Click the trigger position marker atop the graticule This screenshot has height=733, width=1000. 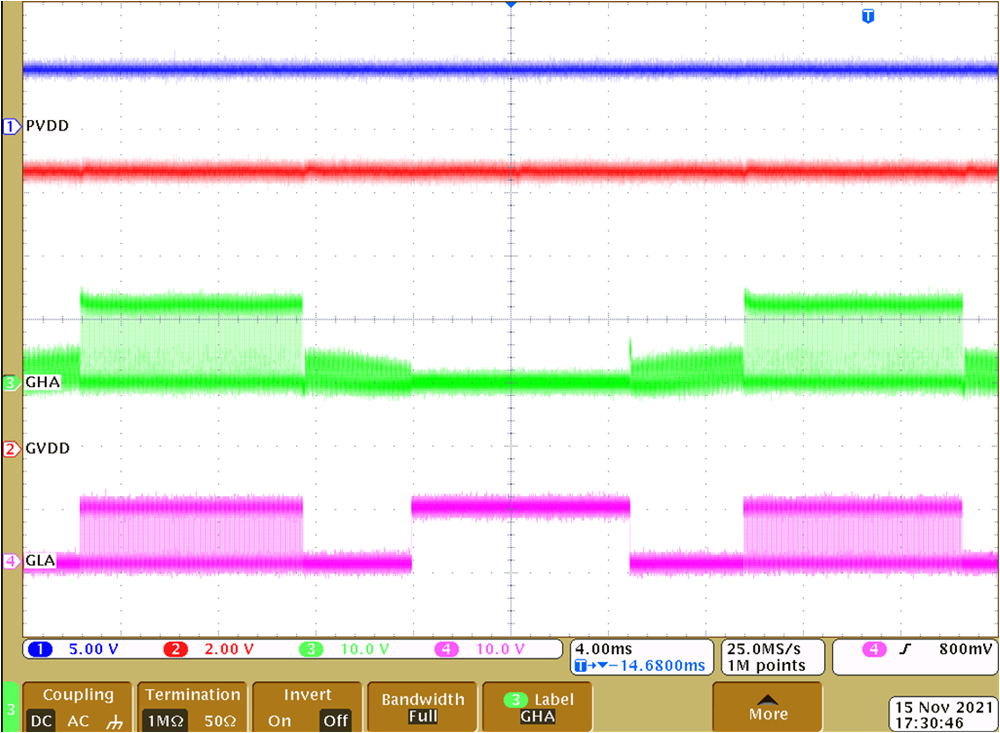click(512, 6)
